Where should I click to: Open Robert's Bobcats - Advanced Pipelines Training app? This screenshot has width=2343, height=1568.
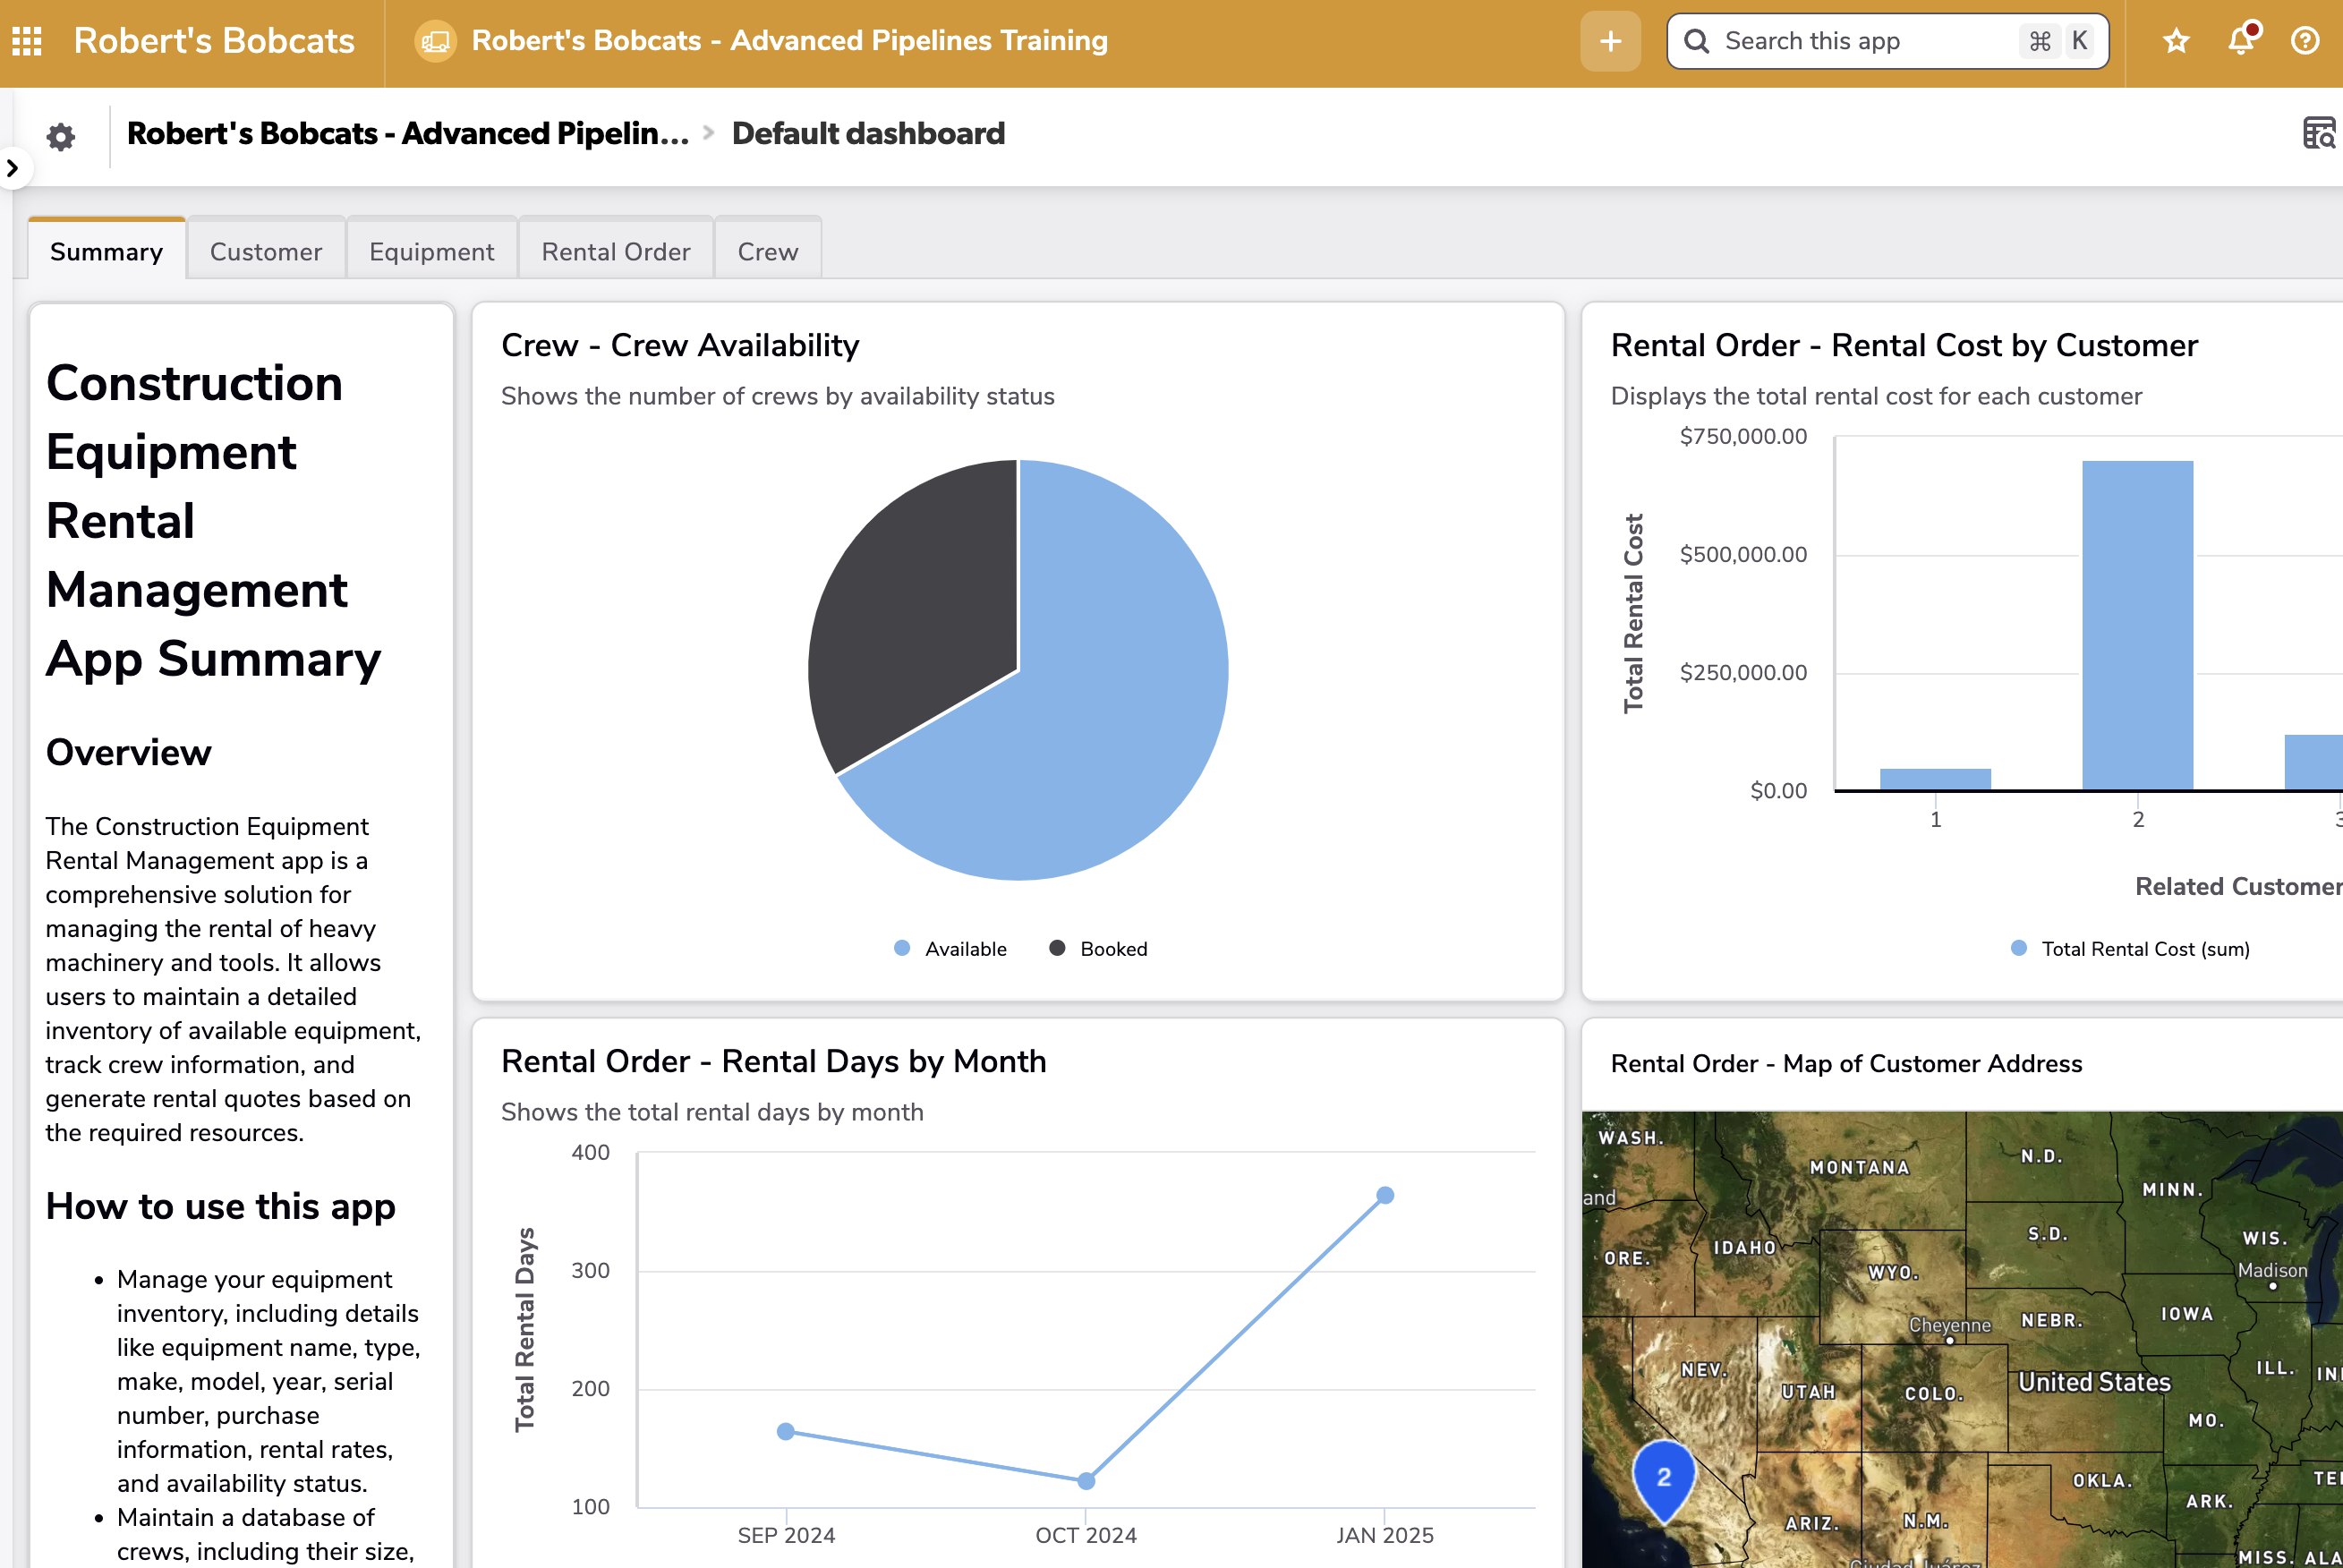coord(789,41)
